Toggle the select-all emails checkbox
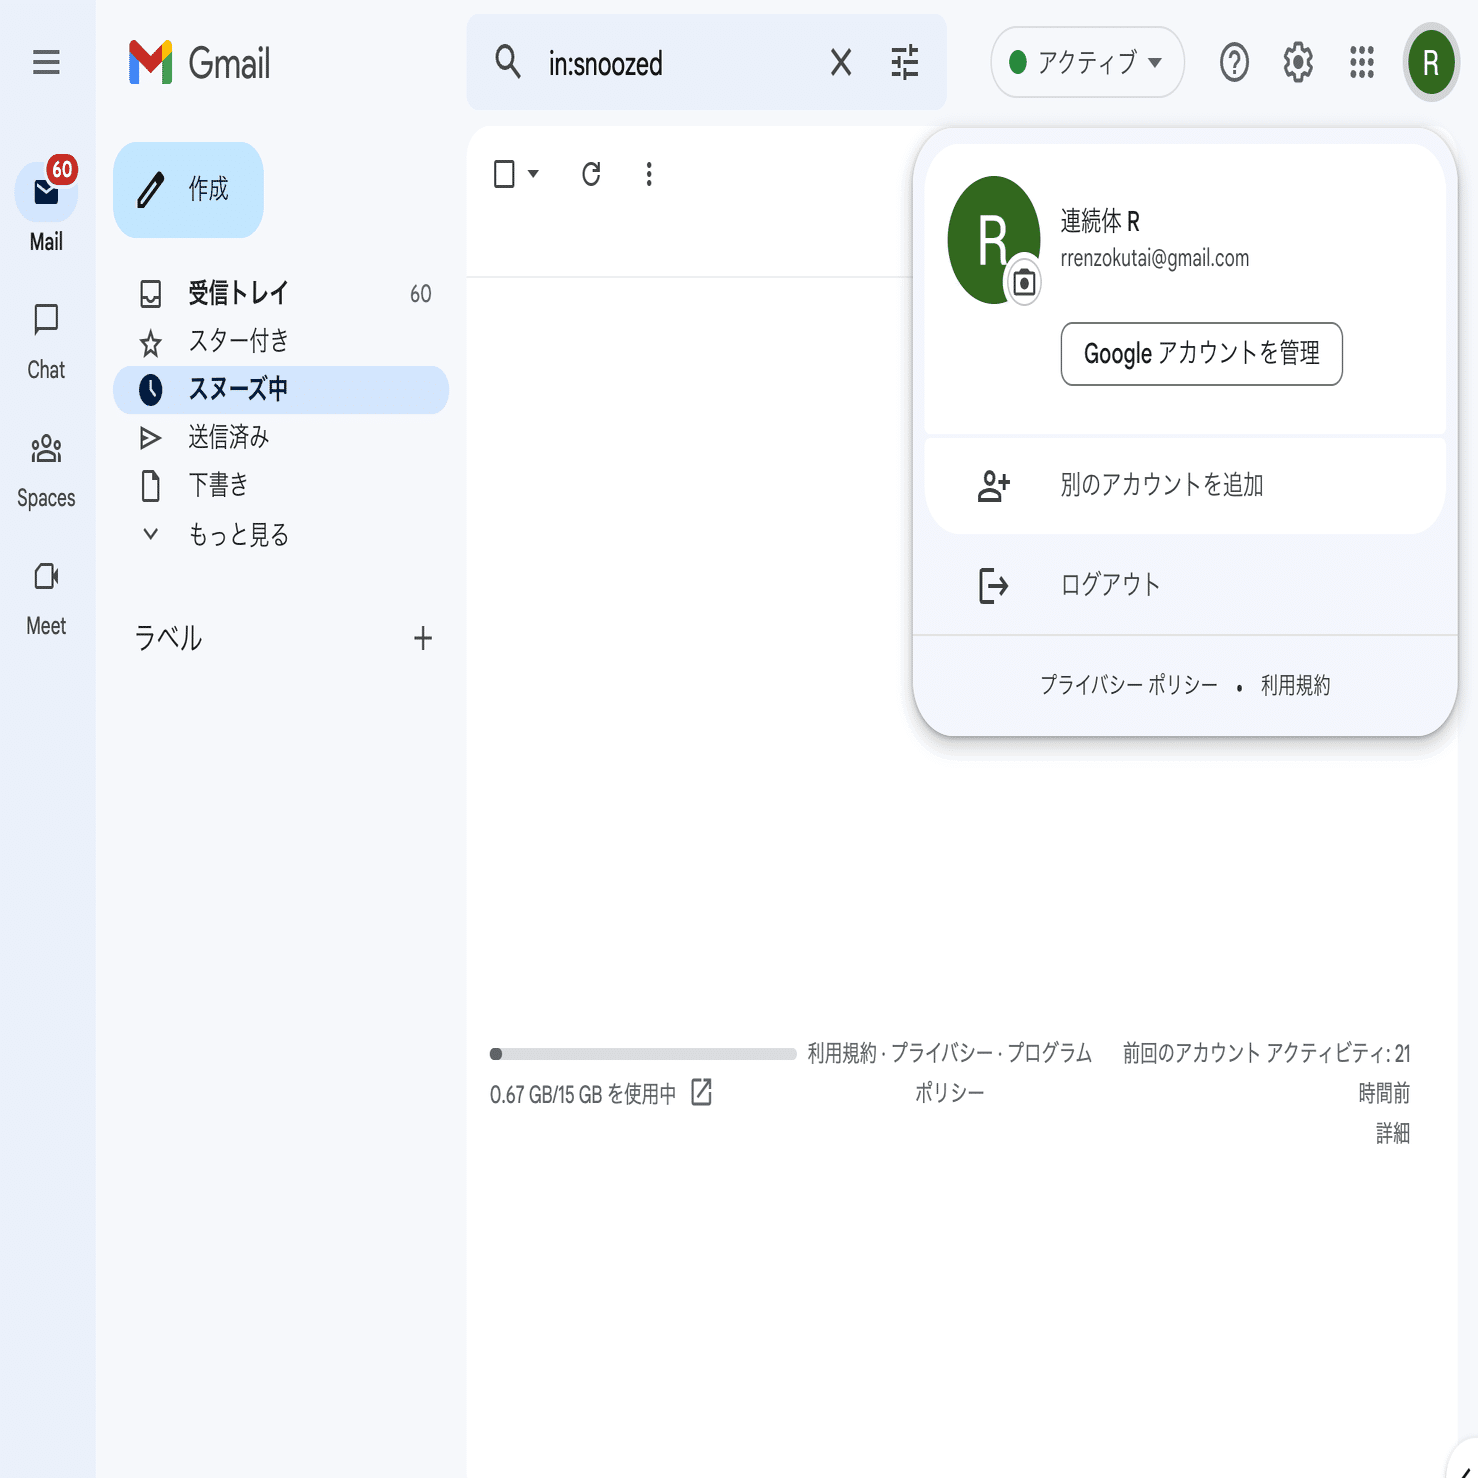 (x=505, y=174)
